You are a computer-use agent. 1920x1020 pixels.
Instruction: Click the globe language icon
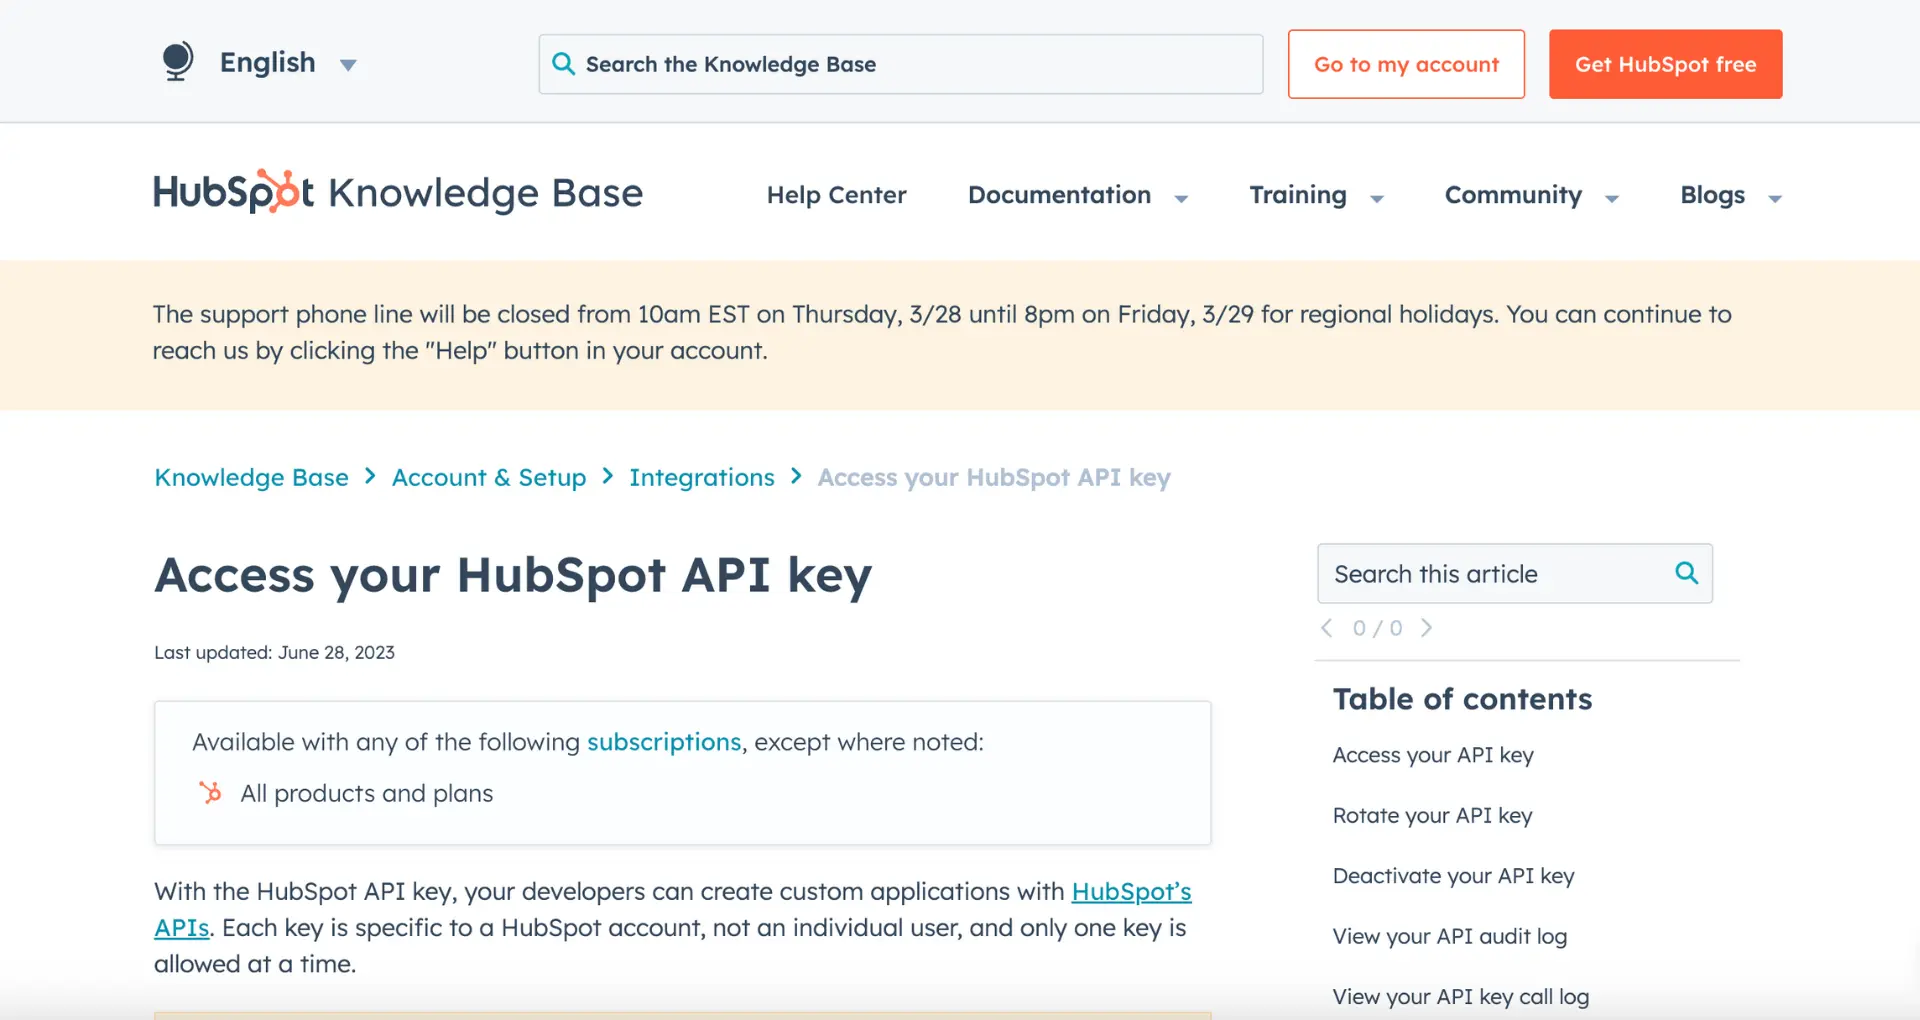[178, 62]
